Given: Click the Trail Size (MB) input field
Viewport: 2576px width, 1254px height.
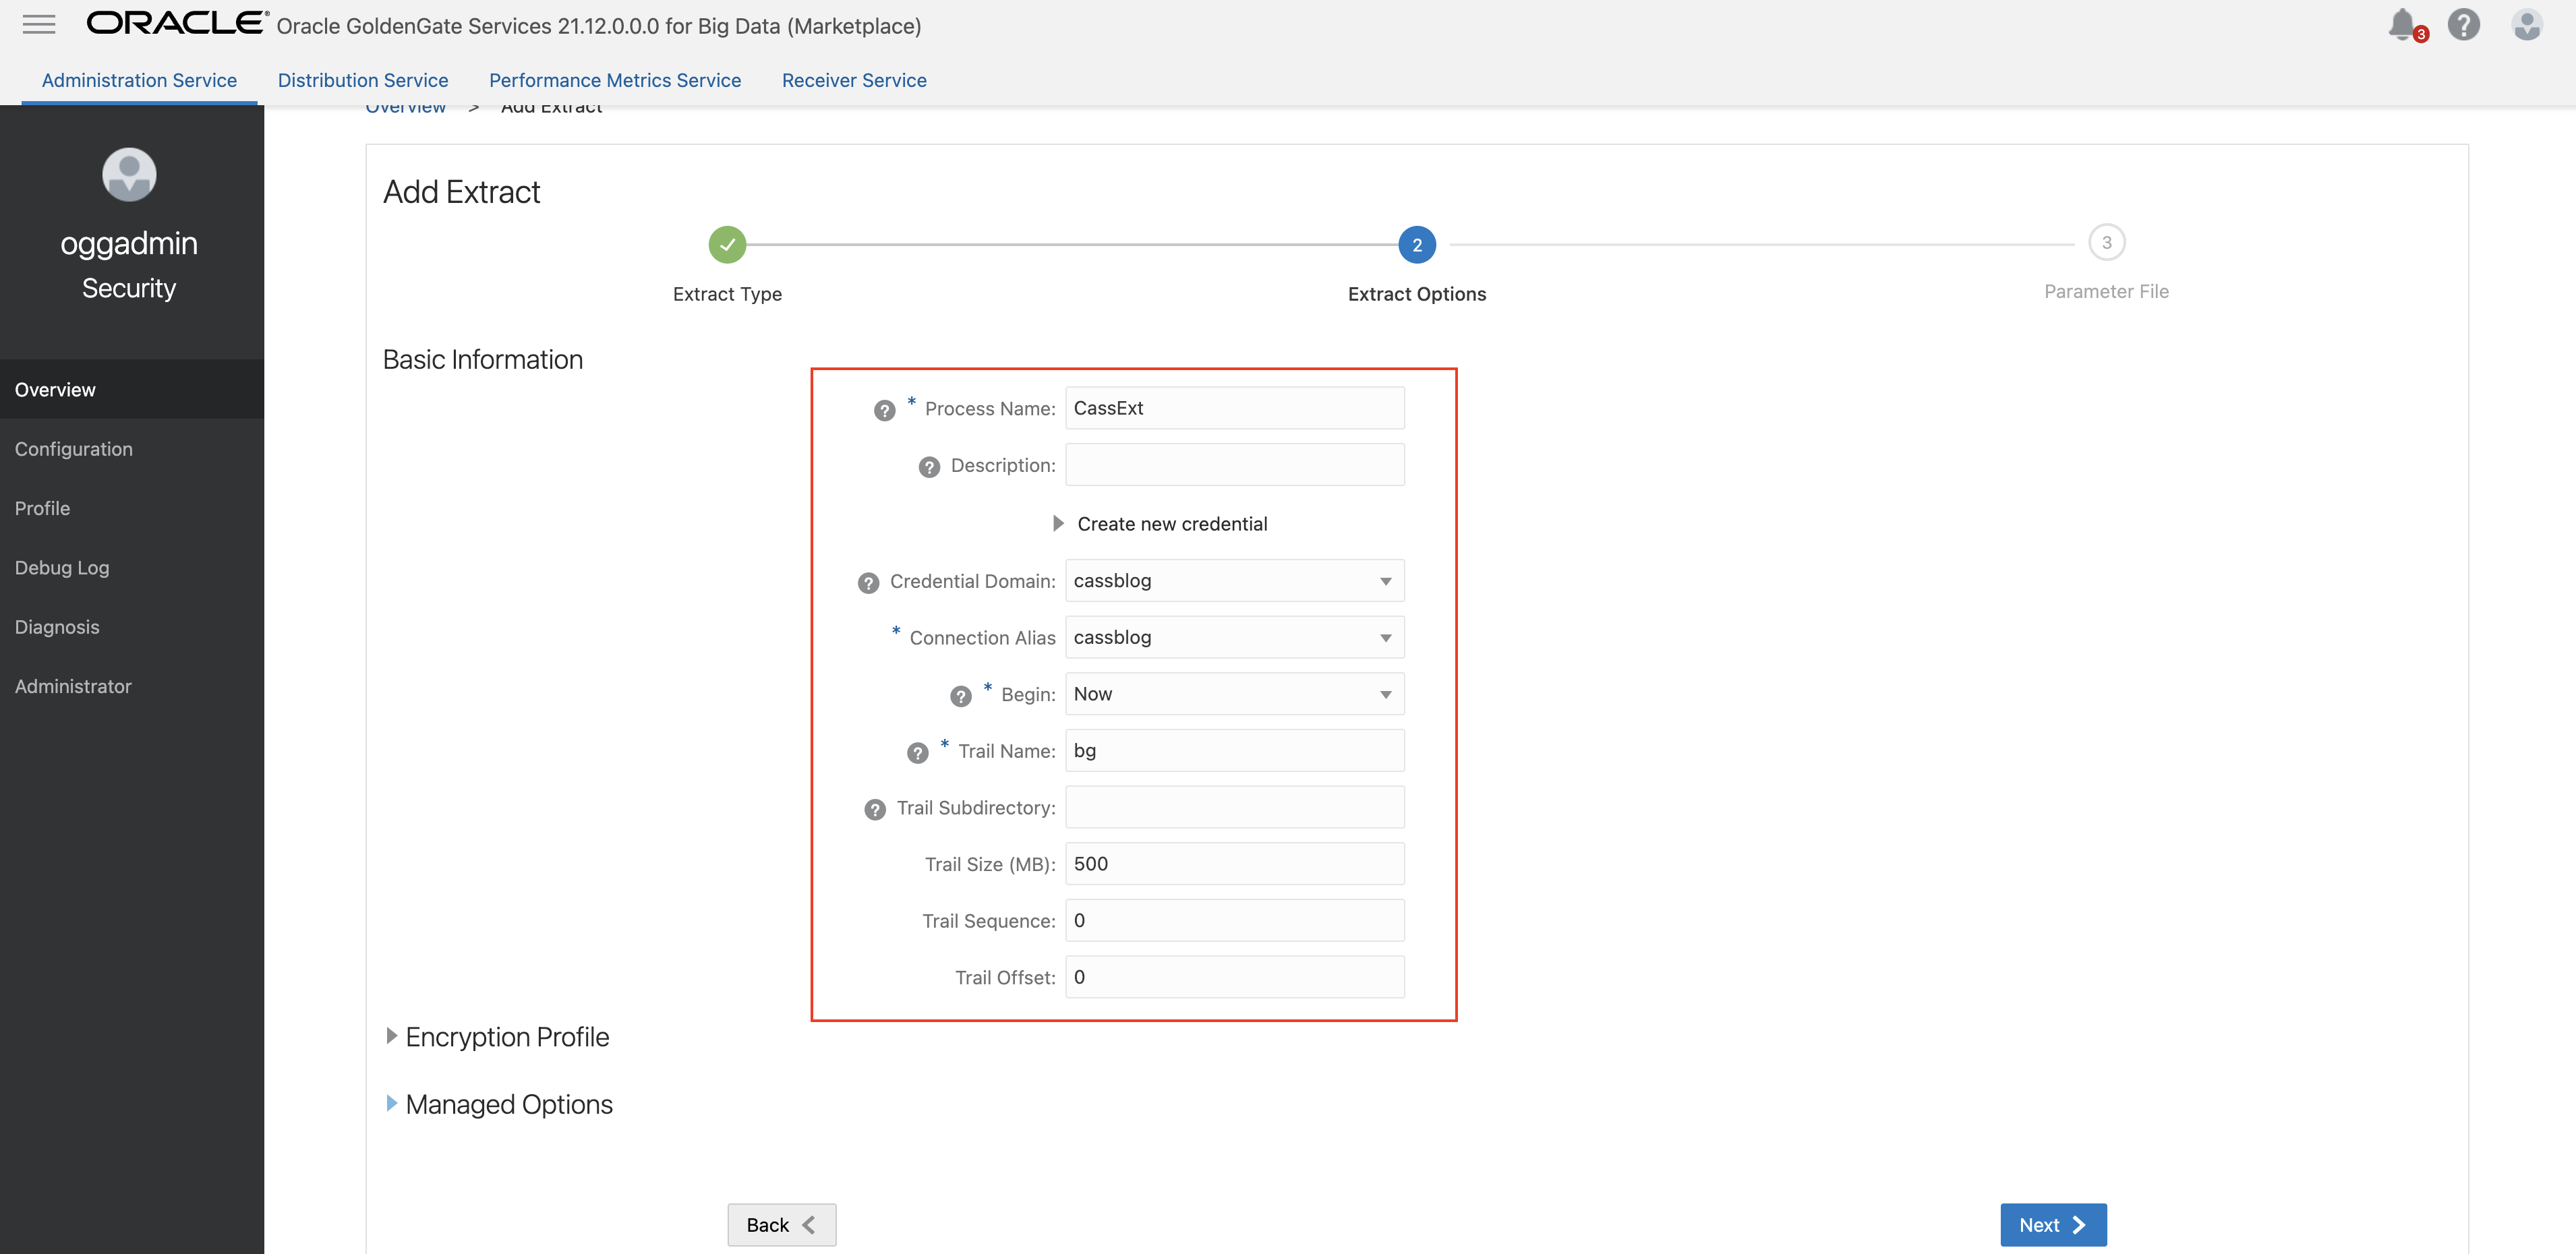Looking at the screenshot, I should (x=1234, y=864).
